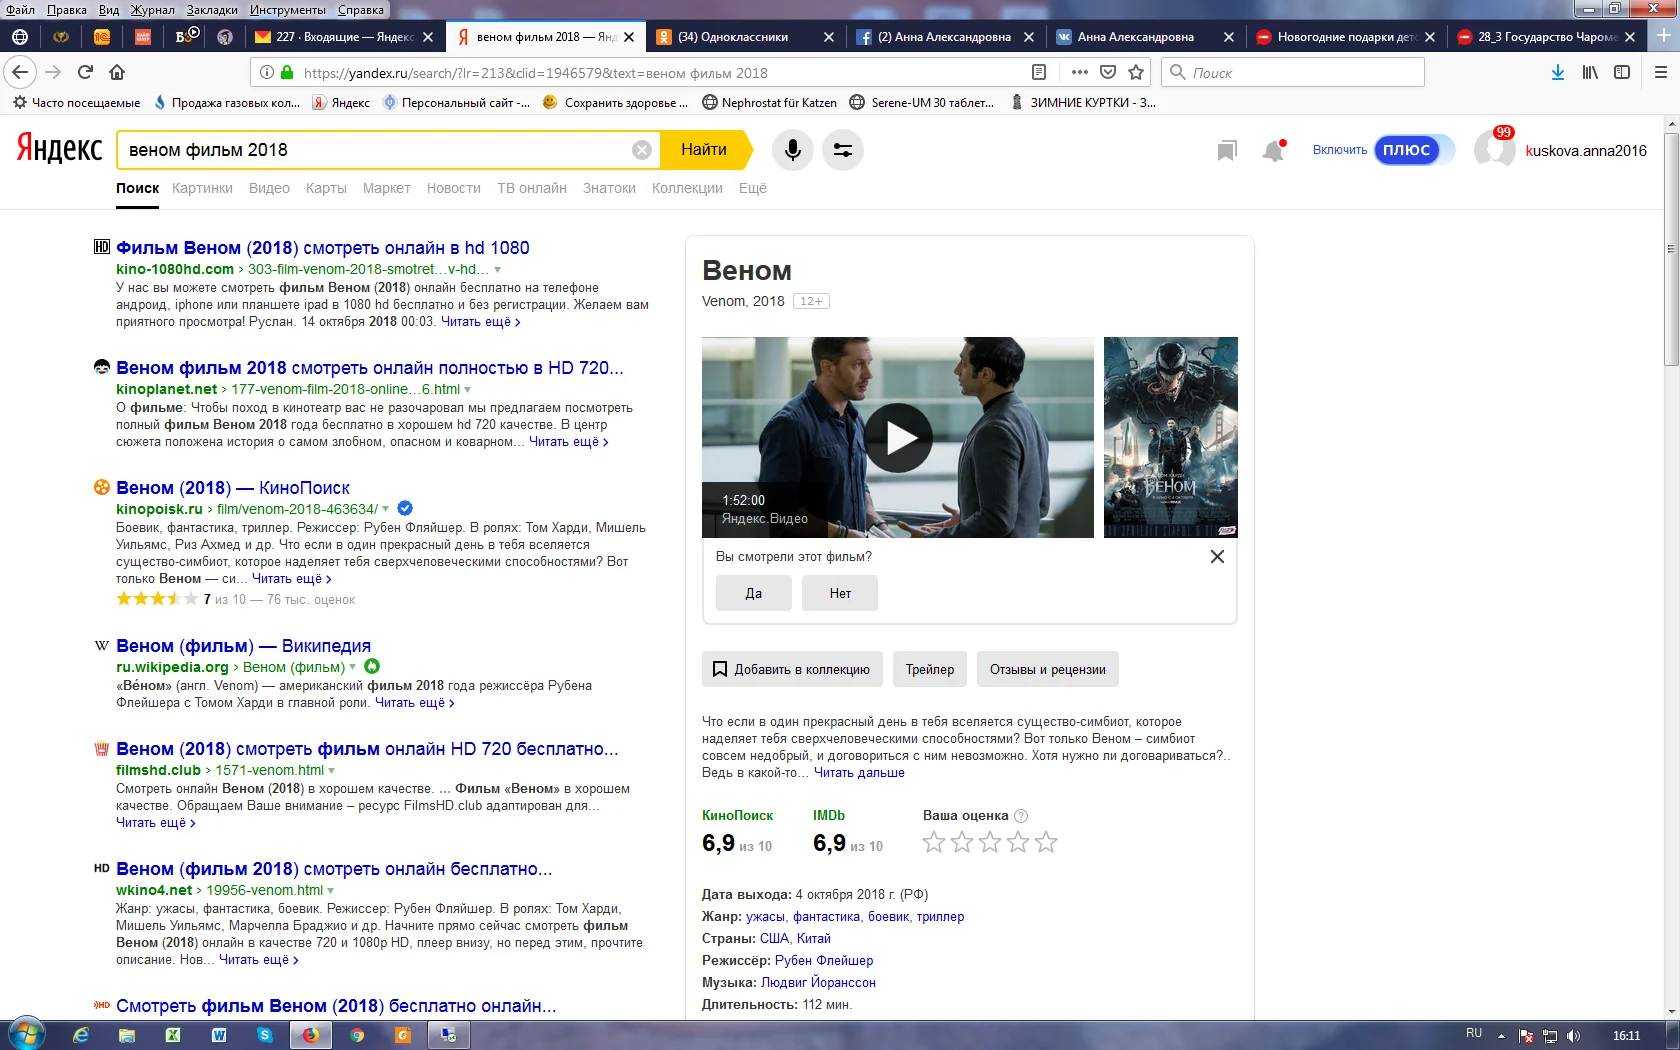The image size is (1680, 1050).
Task: Open Windows Start menu
Action: click(27, 1034)
